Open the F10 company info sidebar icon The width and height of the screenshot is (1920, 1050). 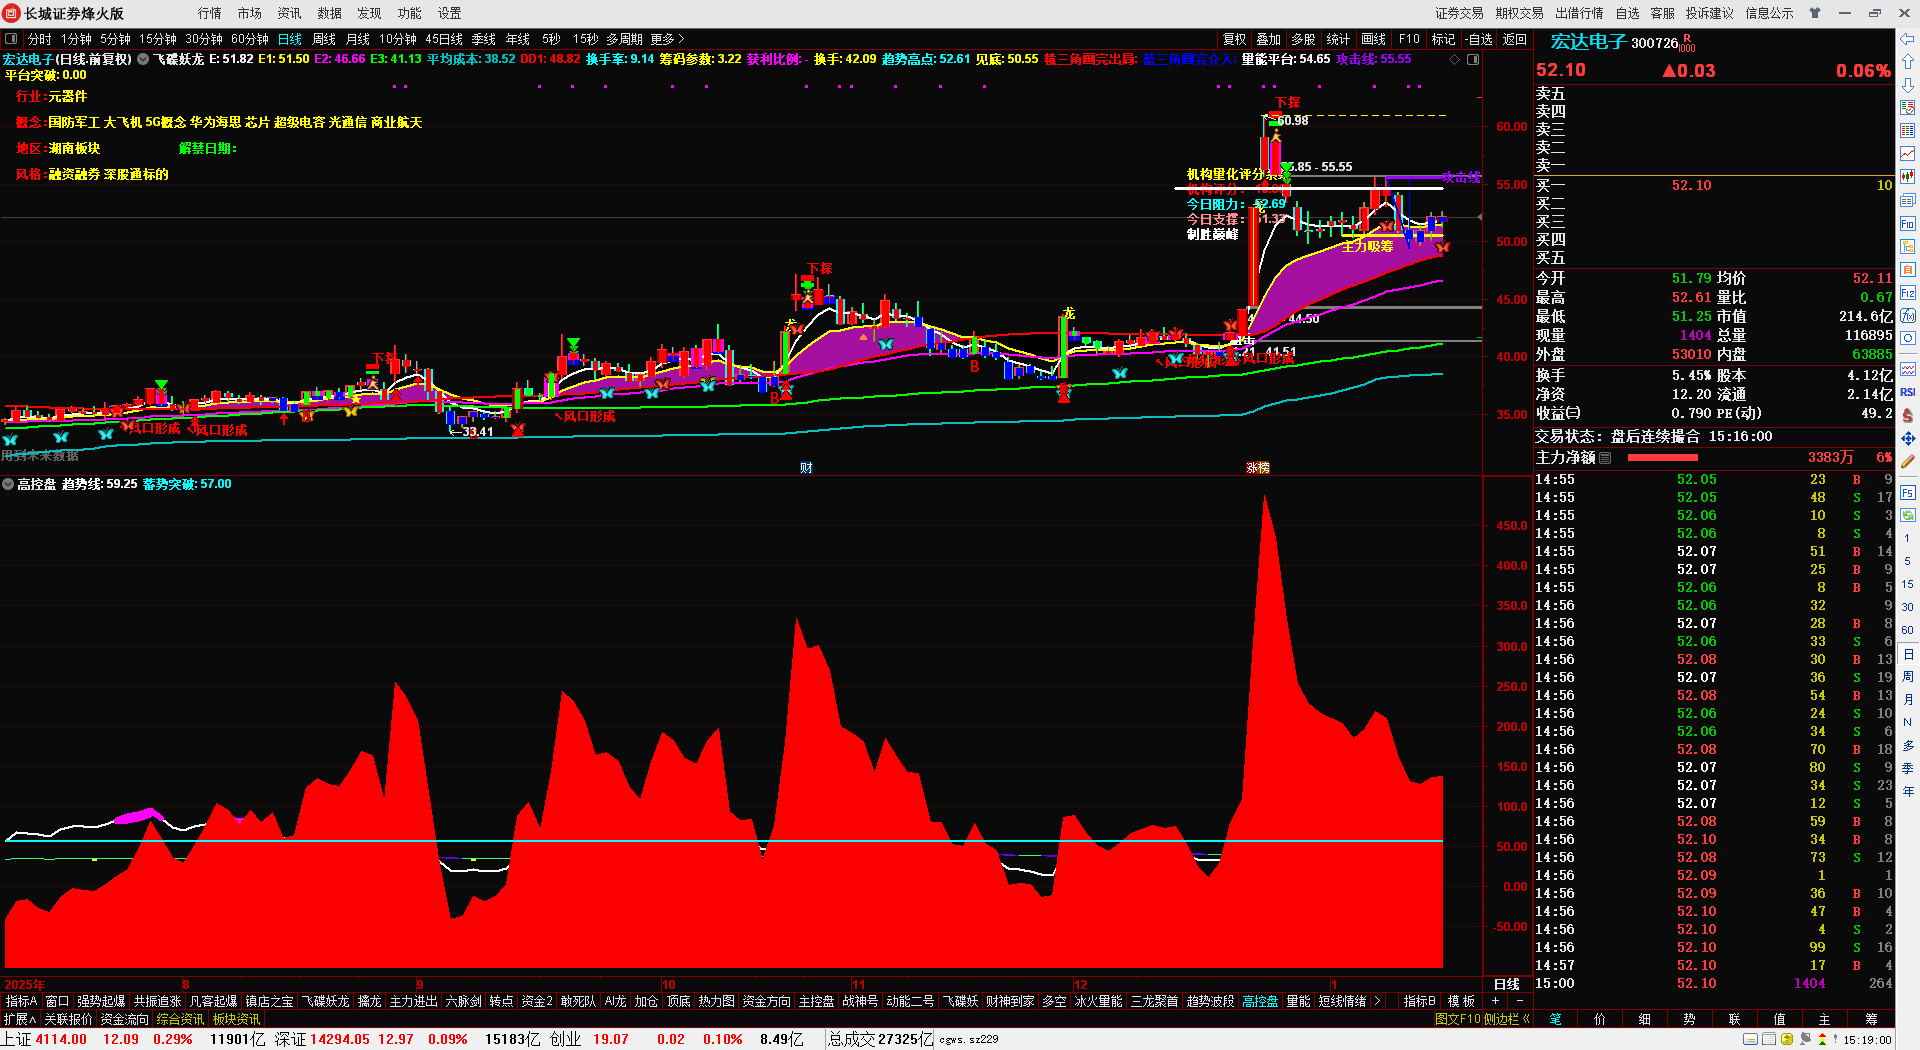(1908, 223)
